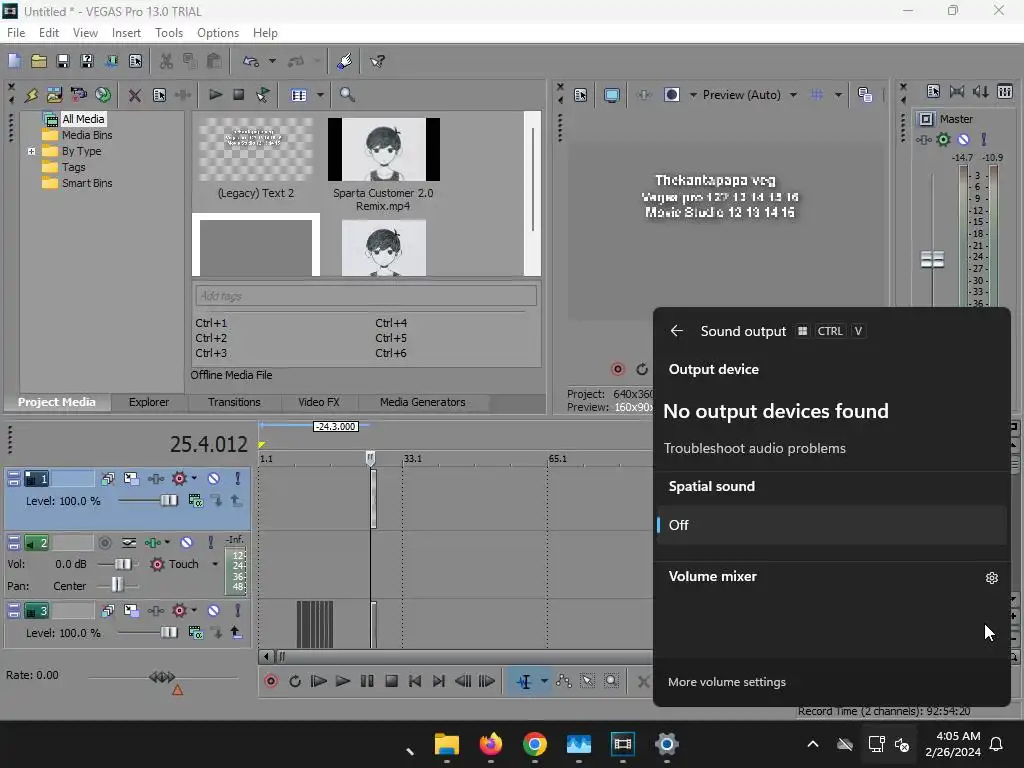Mute video track 3
Viewport: 1024px width, 768px height.
pyautogui.click(x=214, y=611)
